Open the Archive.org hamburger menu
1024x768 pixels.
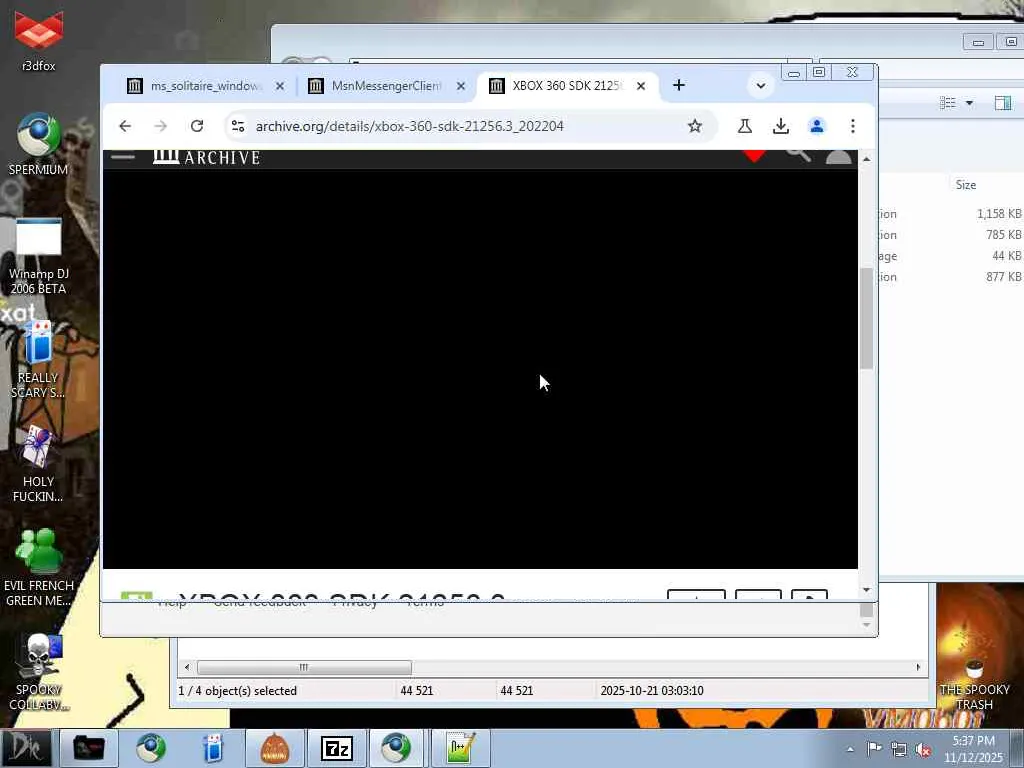tap(123, 157)
